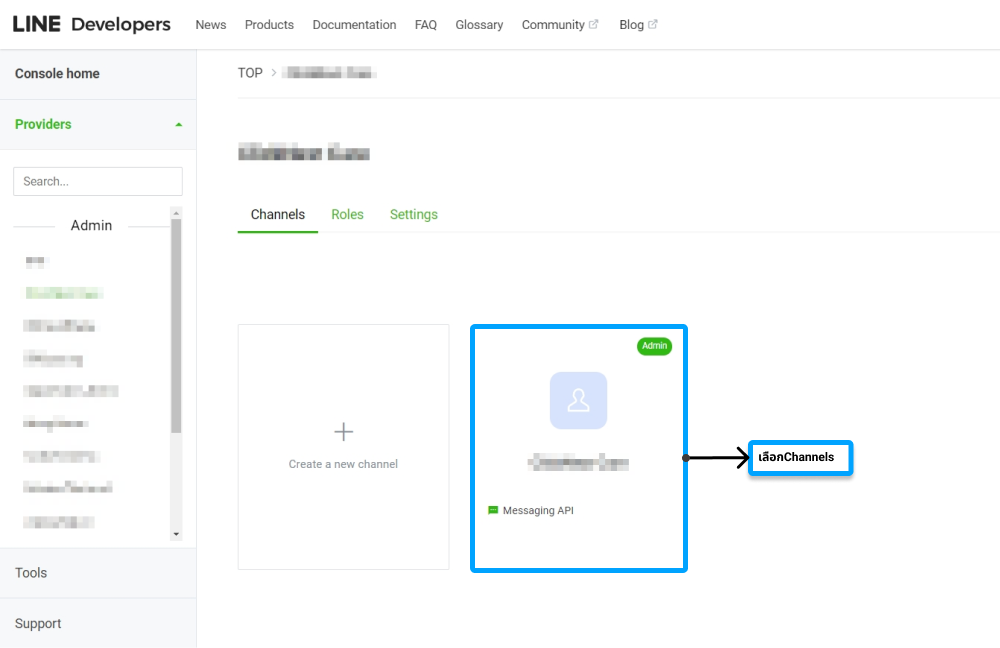Open the FAQ menu item
Image resolution: width=1000 pixels, height=648 pixels.
(x=425, y=24)
